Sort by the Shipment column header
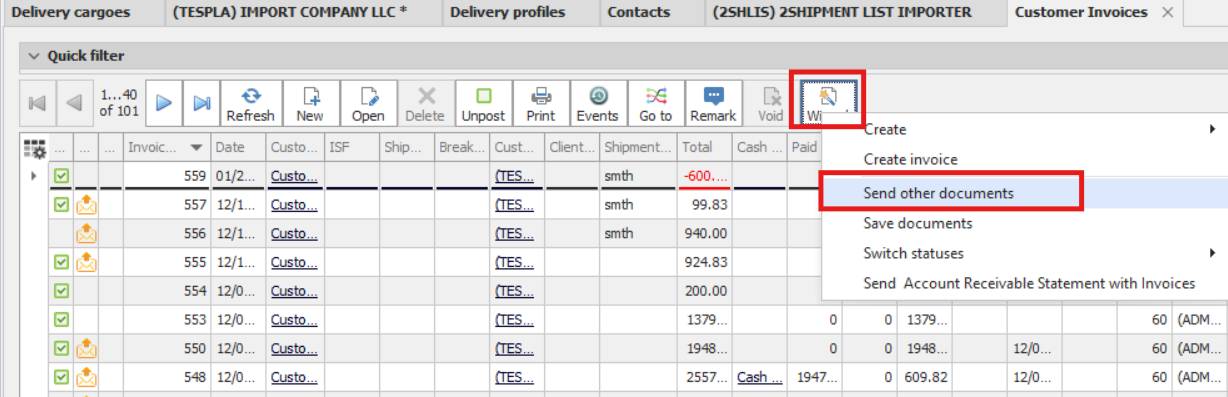 [638, 147]
